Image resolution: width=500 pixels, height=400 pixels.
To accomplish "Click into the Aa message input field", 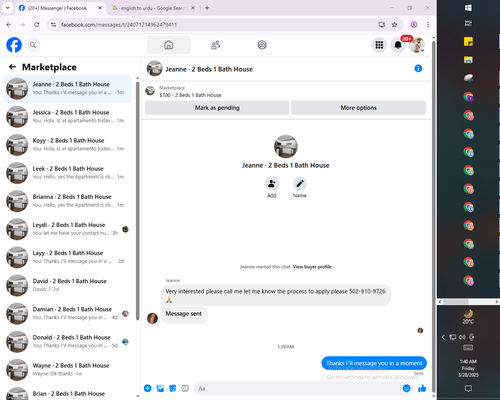I will pyautogui.click(x=299, y=388).
